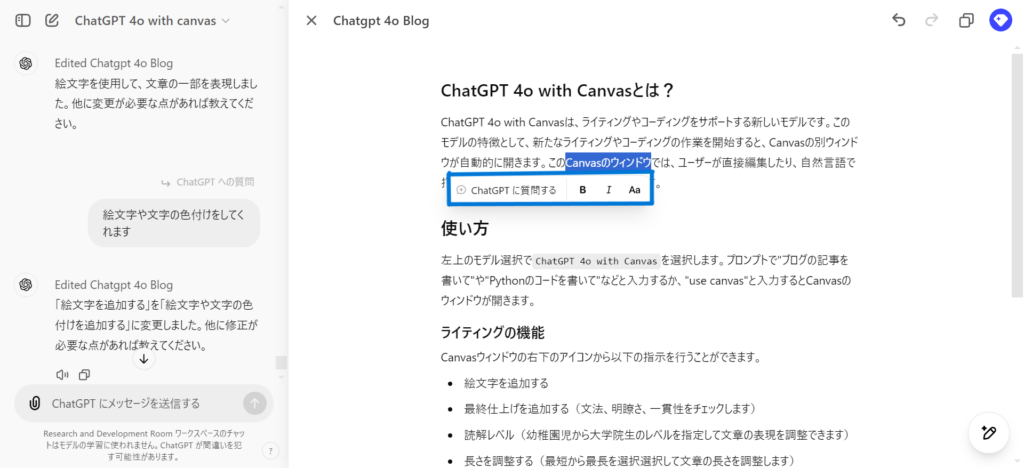
Task: Copy the canvas content using the top-right icon
Action: (966, 20)
